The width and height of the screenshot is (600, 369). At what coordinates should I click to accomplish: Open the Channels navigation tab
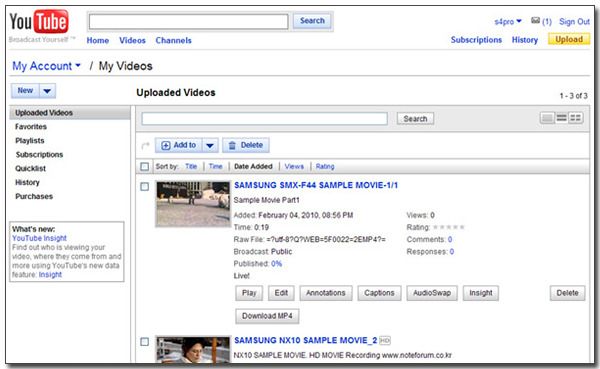[173, 40]
